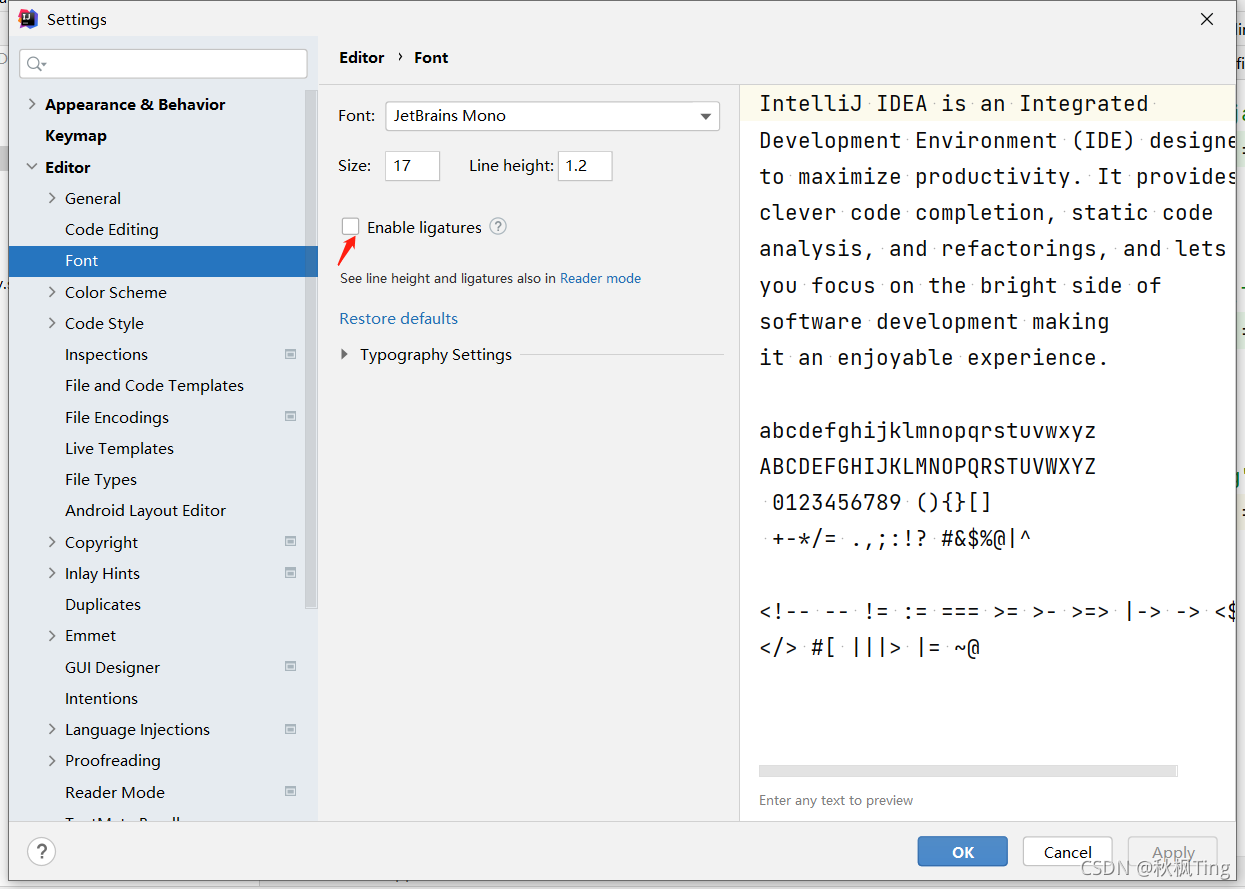Open Intentions settings page
1245x889 pixels.
pyautogui.click(x=101, y=699)
